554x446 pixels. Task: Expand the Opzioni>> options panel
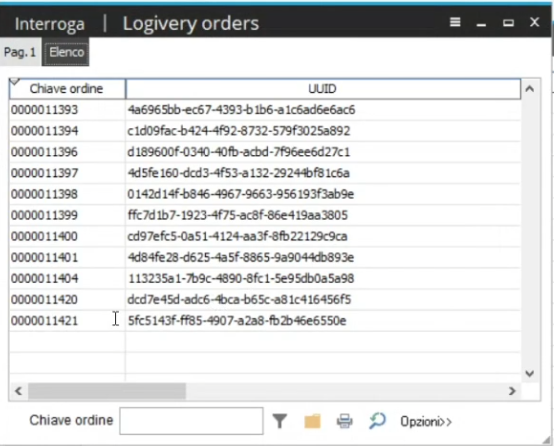(426, 422)
